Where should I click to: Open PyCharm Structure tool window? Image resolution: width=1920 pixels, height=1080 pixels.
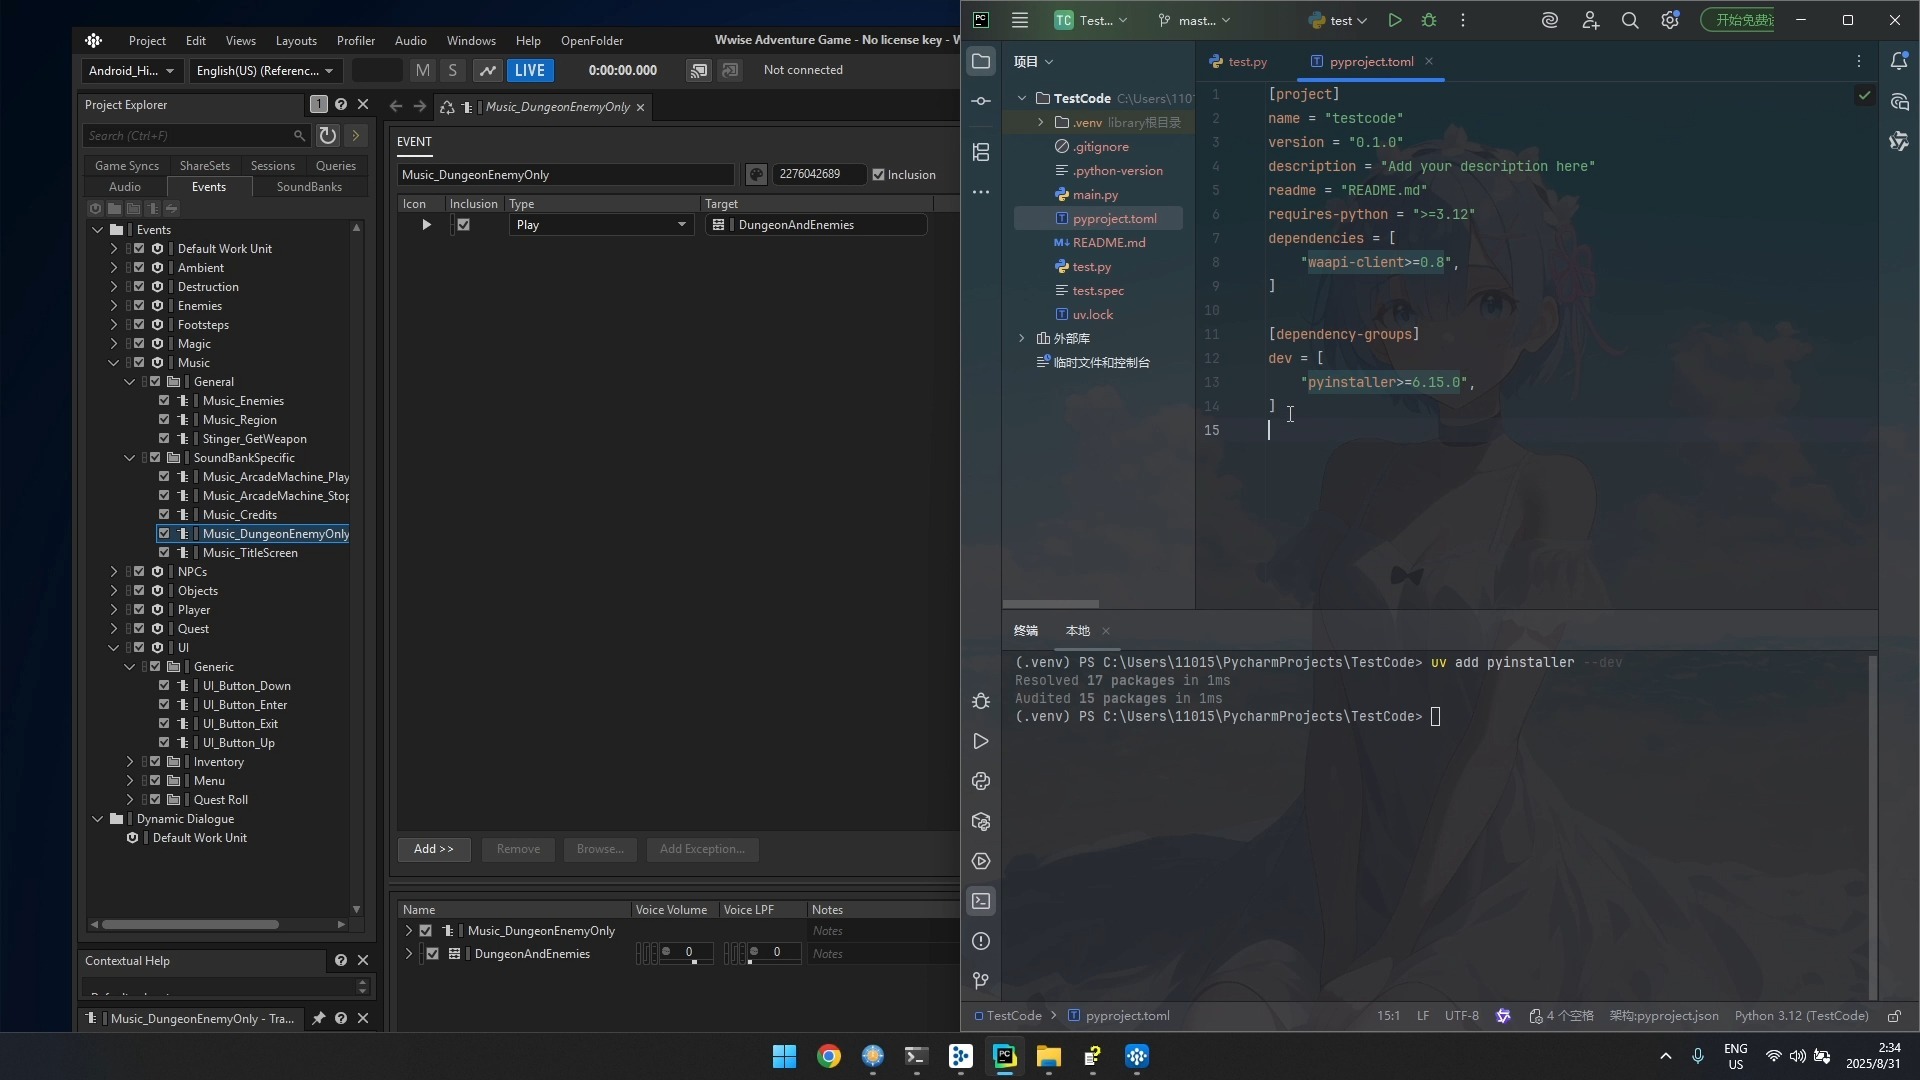(x=981, y=152)
